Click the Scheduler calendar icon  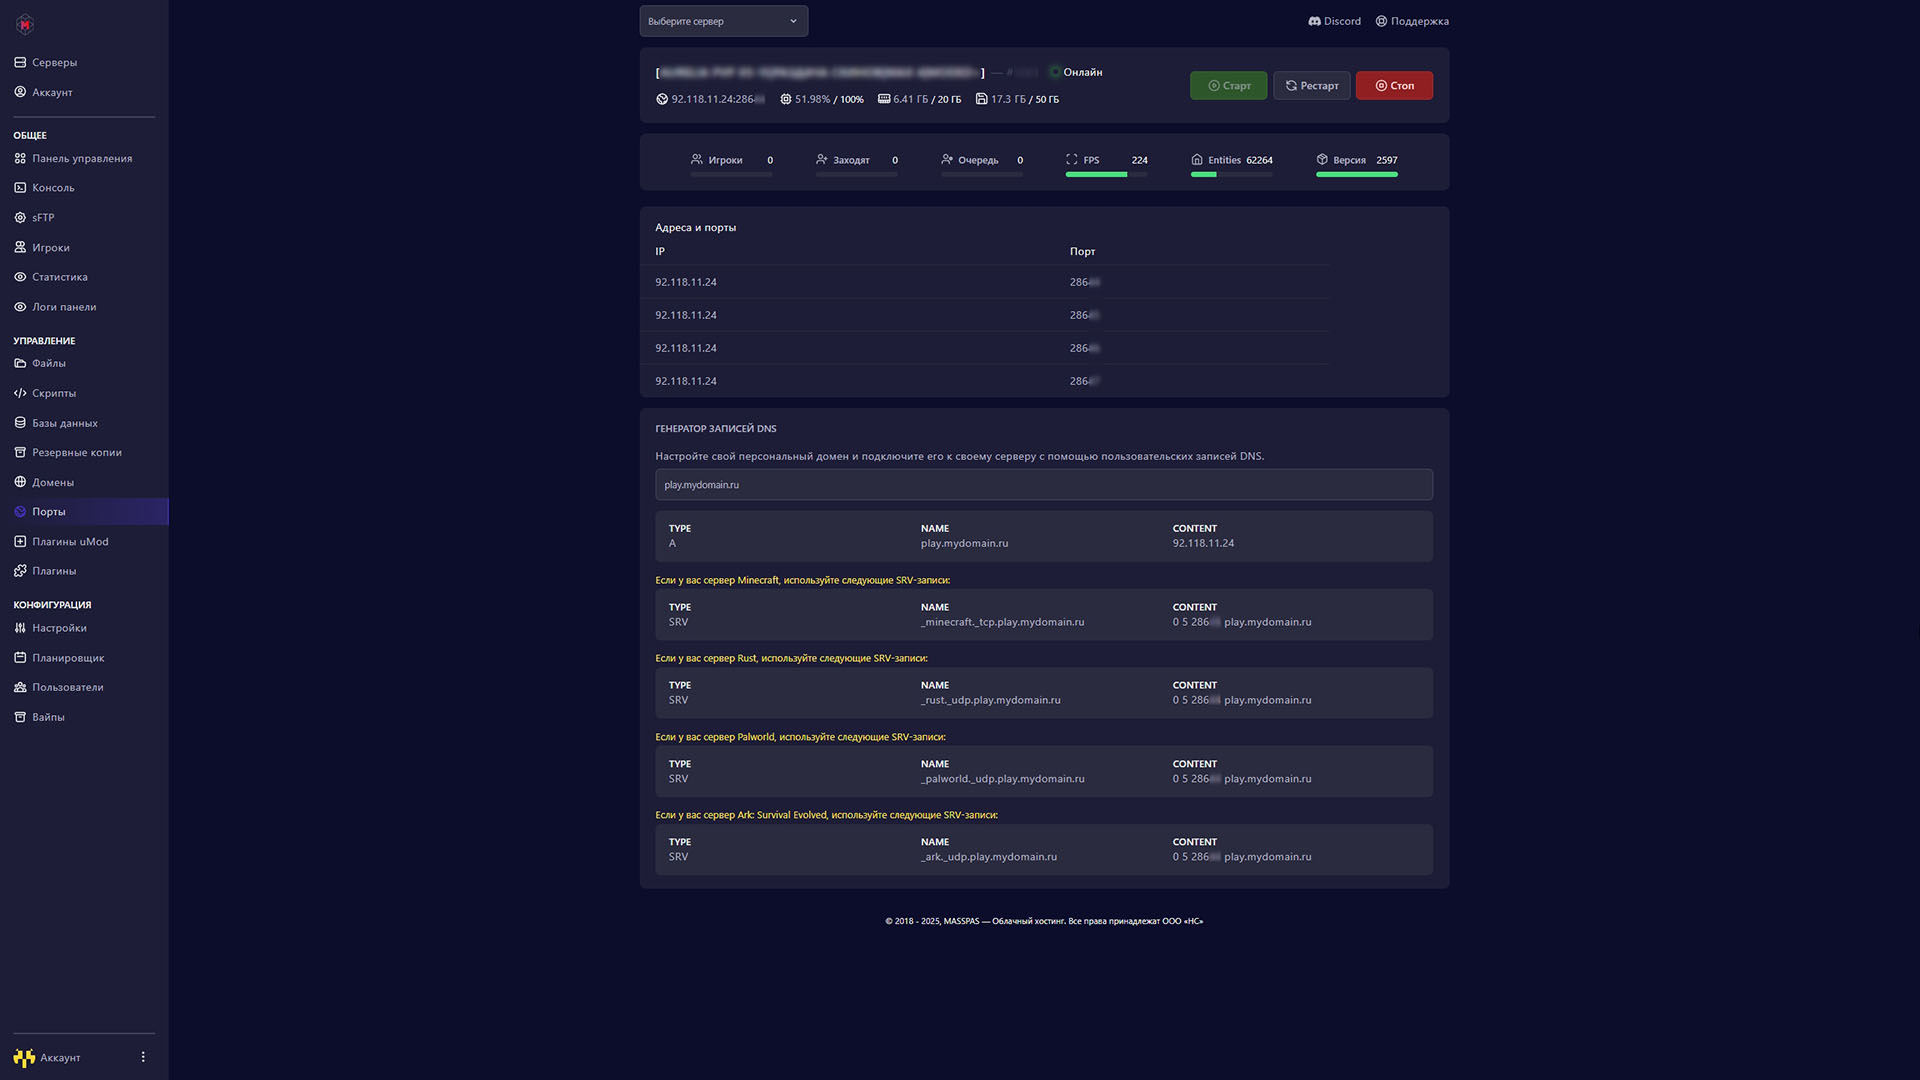click(x=20, y=658)
